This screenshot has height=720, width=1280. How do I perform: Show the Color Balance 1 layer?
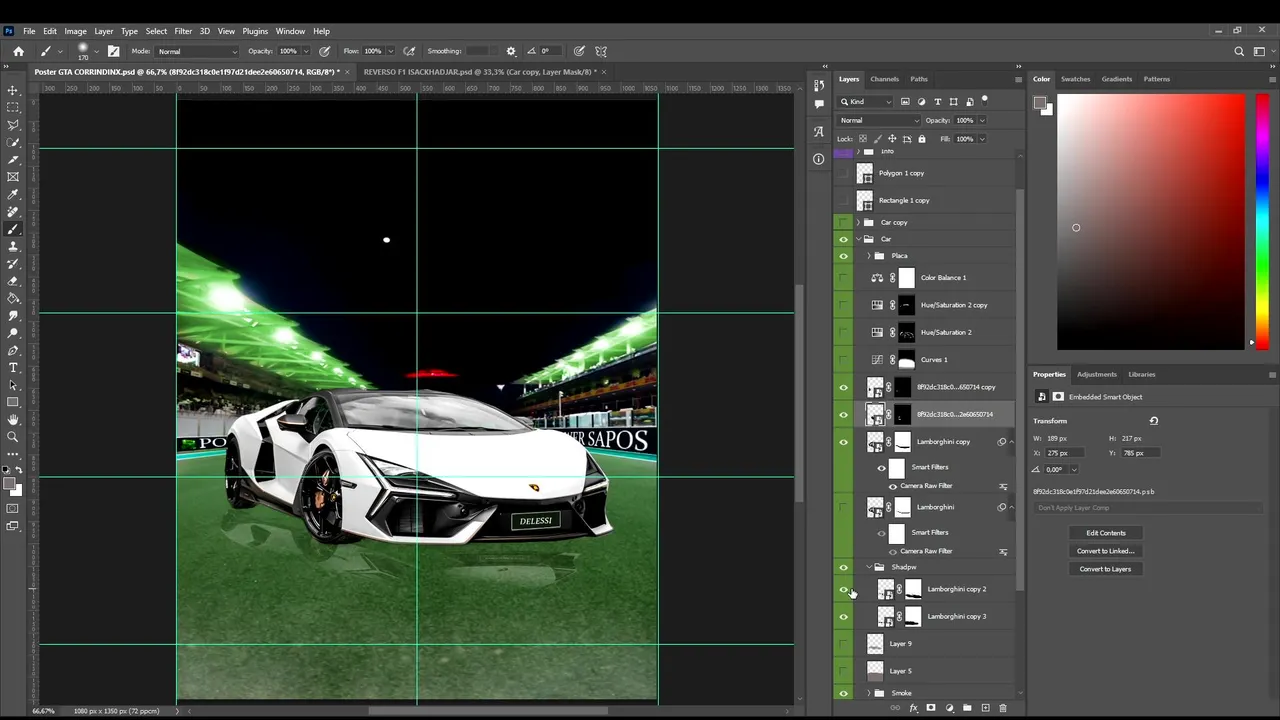coord(843,278)
